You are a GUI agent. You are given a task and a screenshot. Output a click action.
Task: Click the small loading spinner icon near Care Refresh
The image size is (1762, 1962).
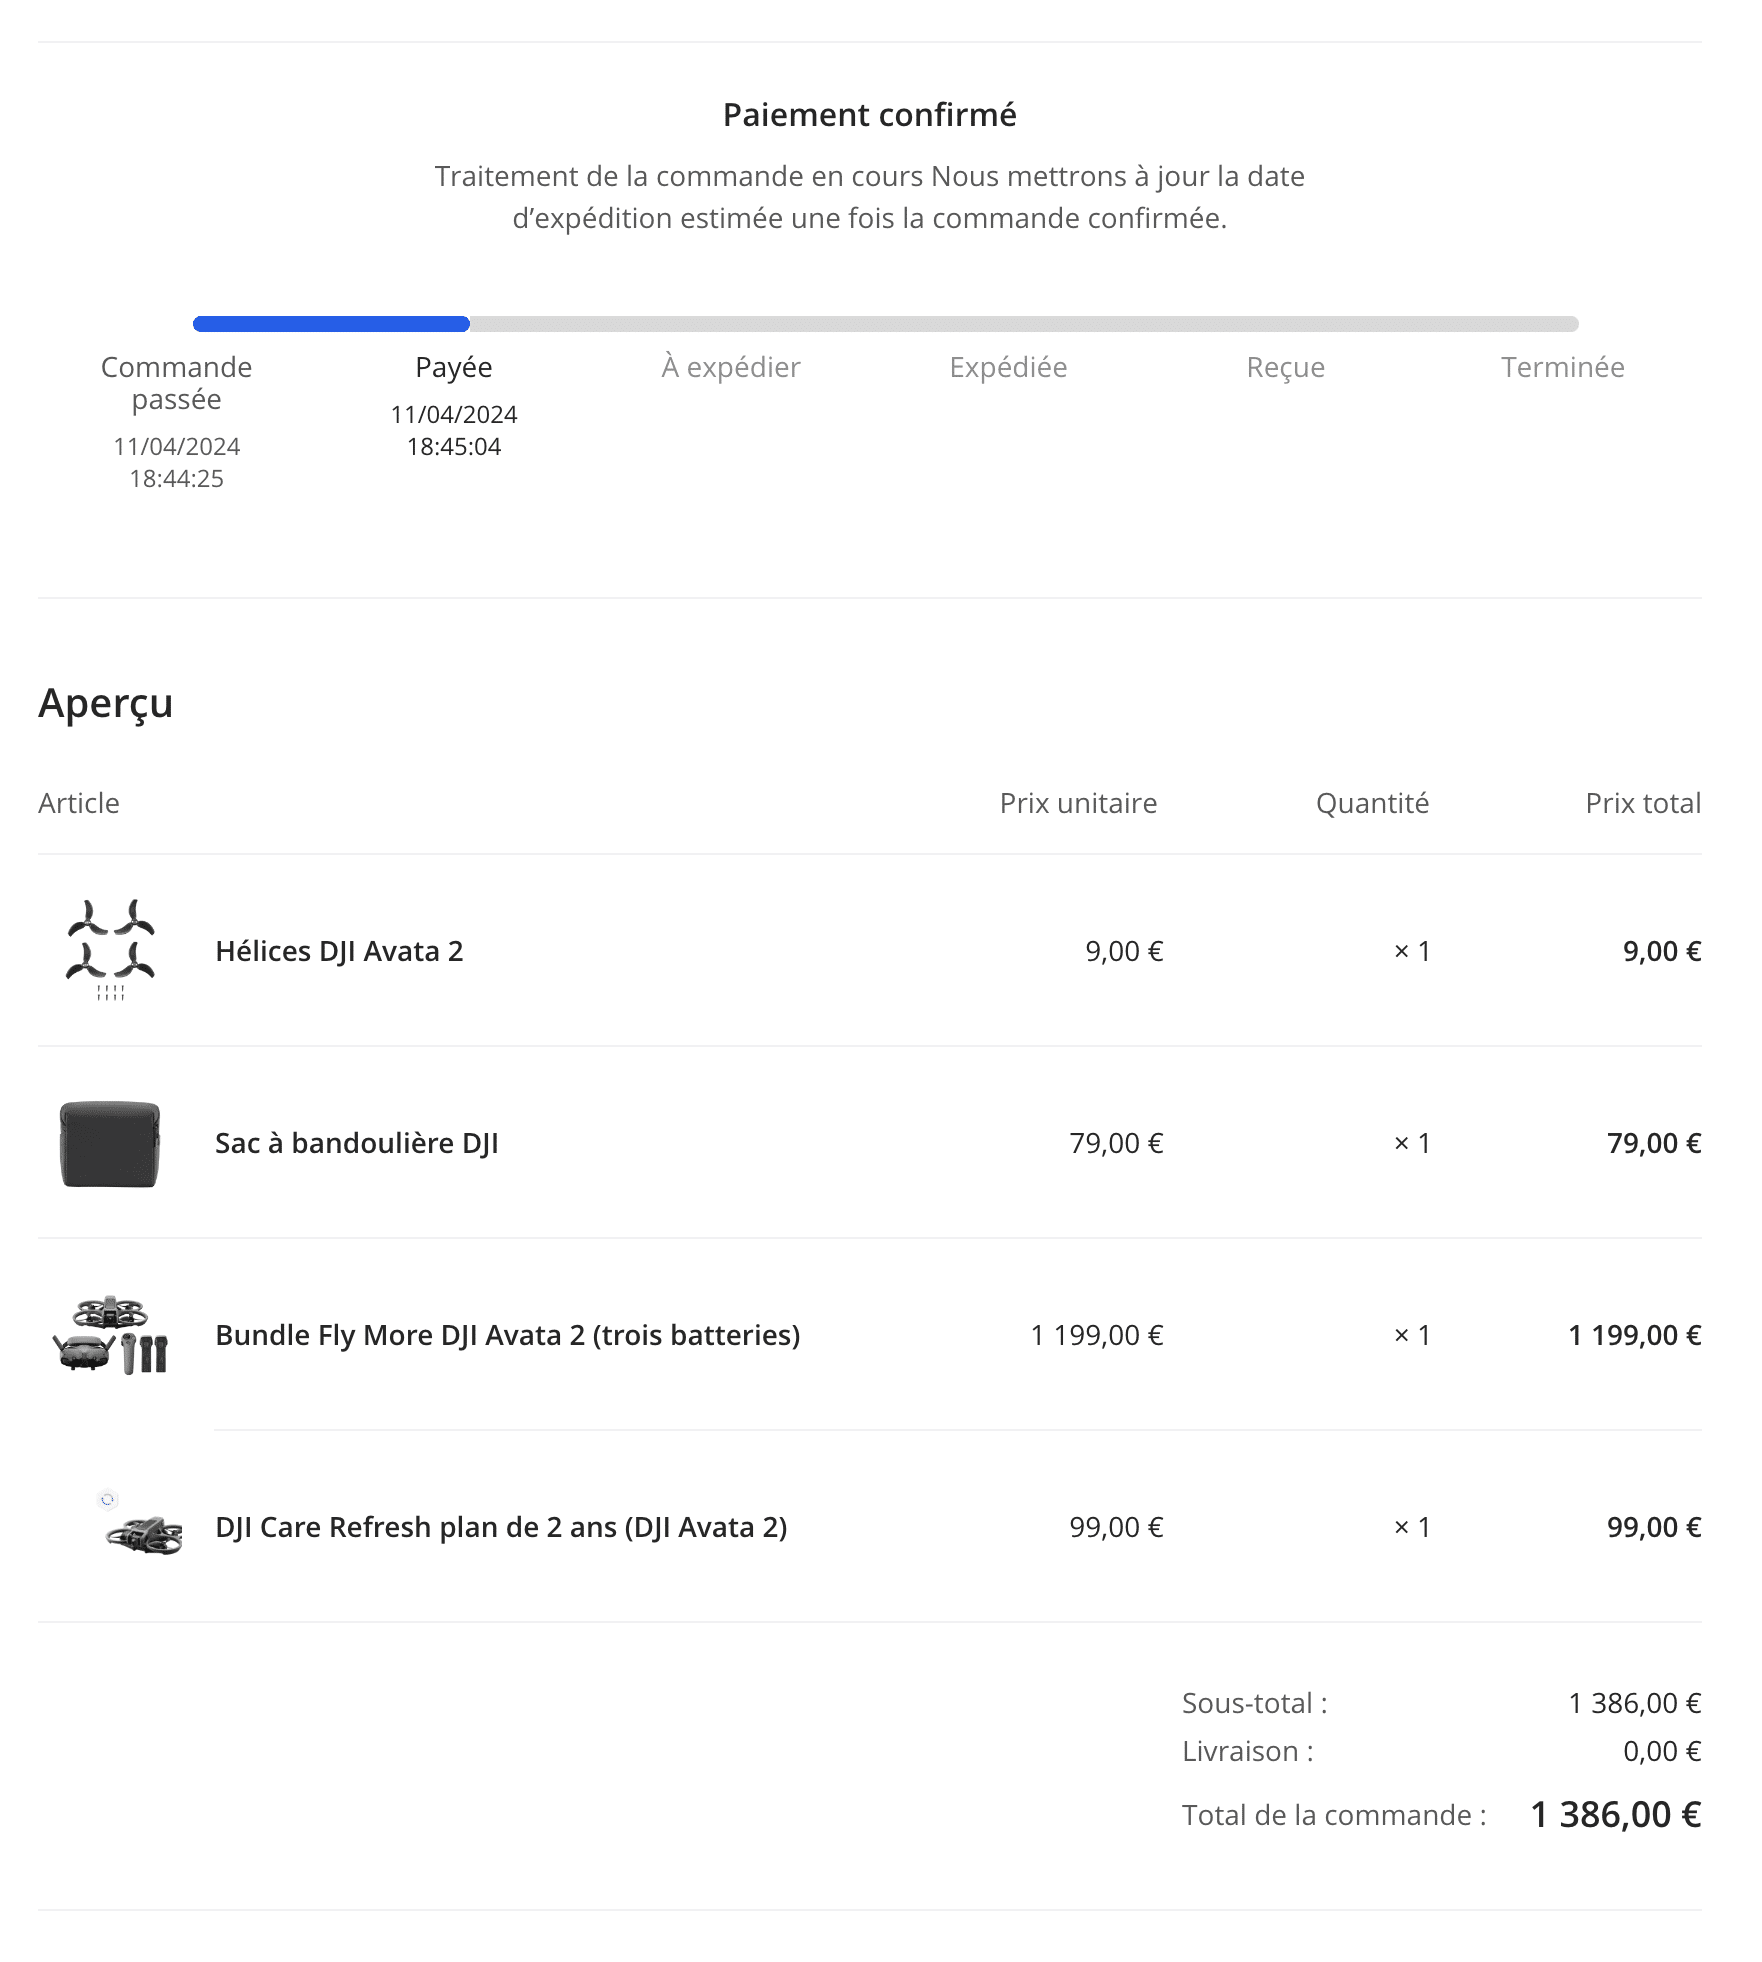(x=108, y=1499)
